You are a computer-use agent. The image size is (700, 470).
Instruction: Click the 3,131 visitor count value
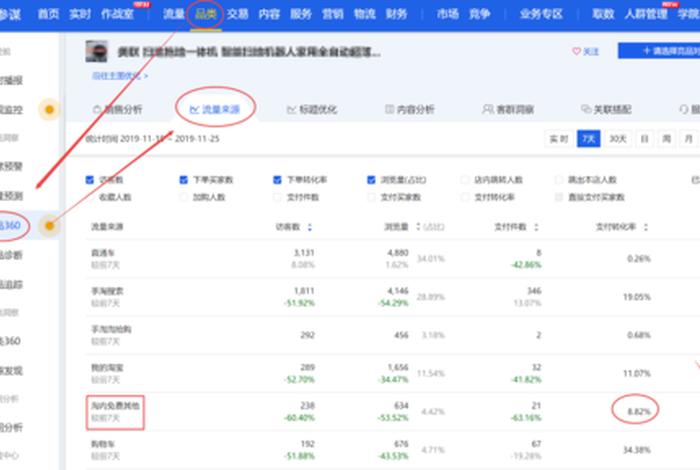[x=304, y=253]
